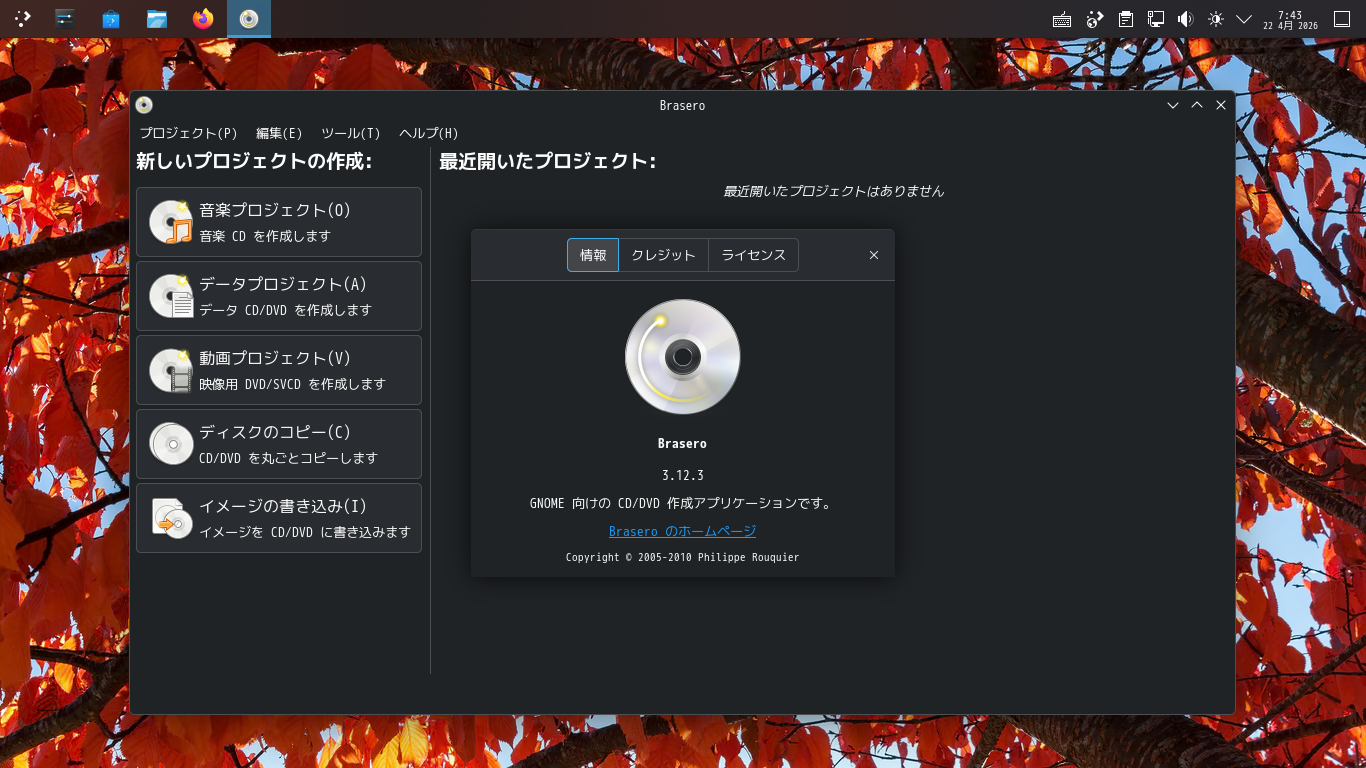Open the virtual keyboard tray icon
This screenshot has height=768, width=1366.
1062,19
